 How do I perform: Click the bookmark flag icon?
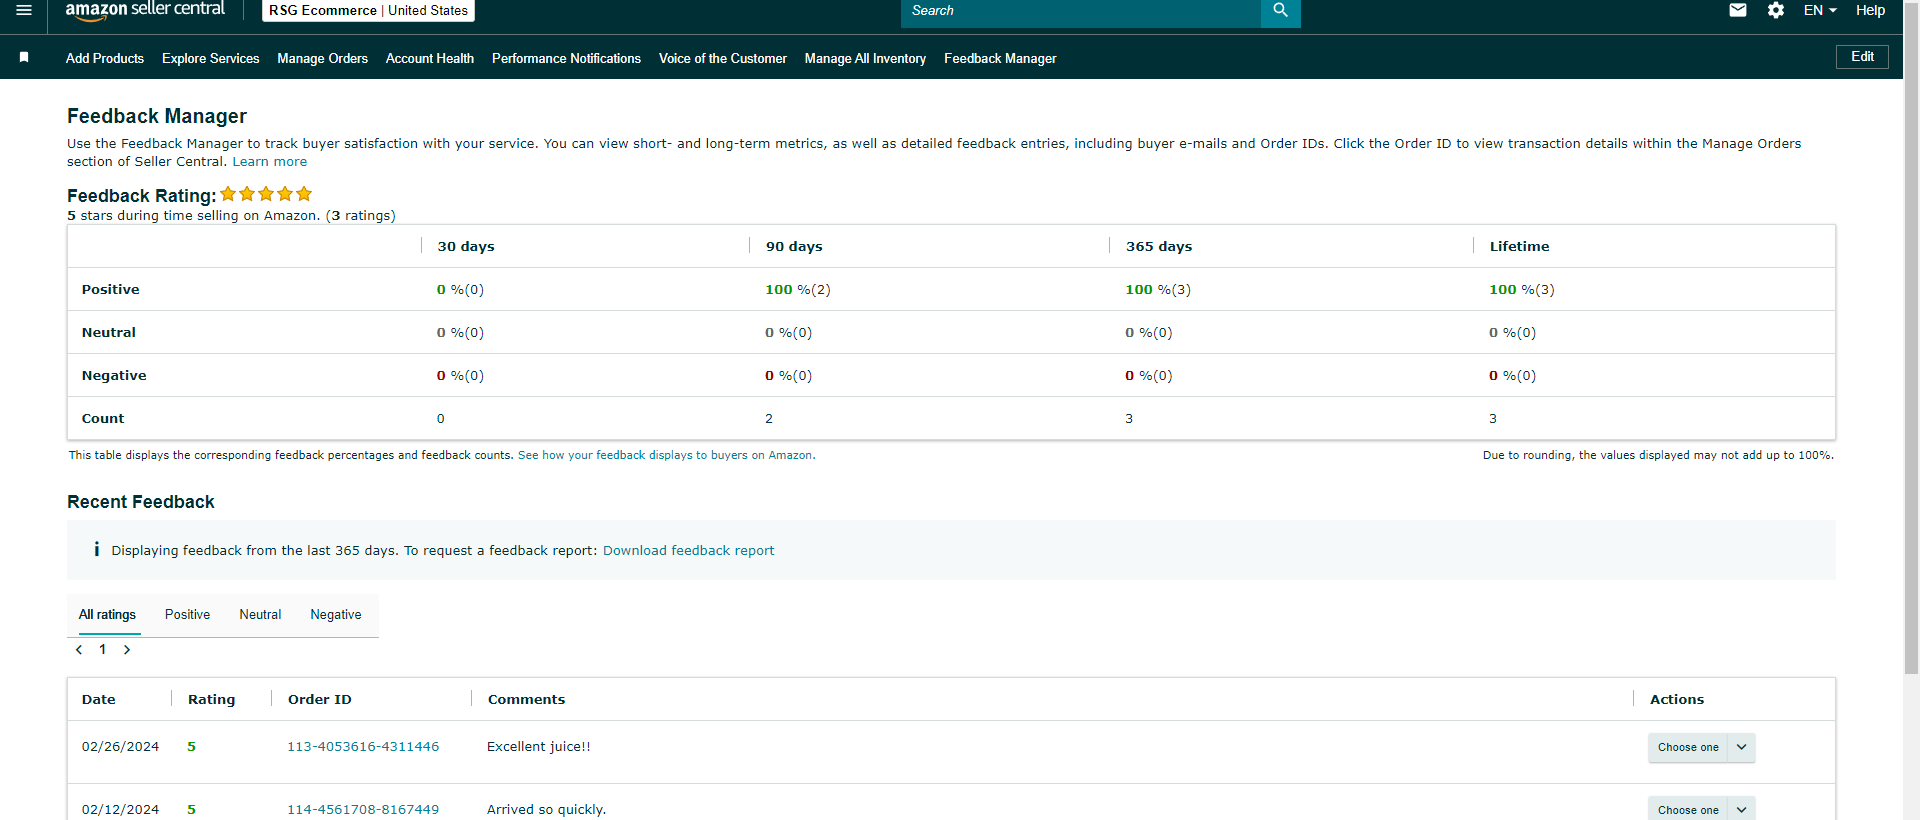pyautogui.click(x=24, y=58)
